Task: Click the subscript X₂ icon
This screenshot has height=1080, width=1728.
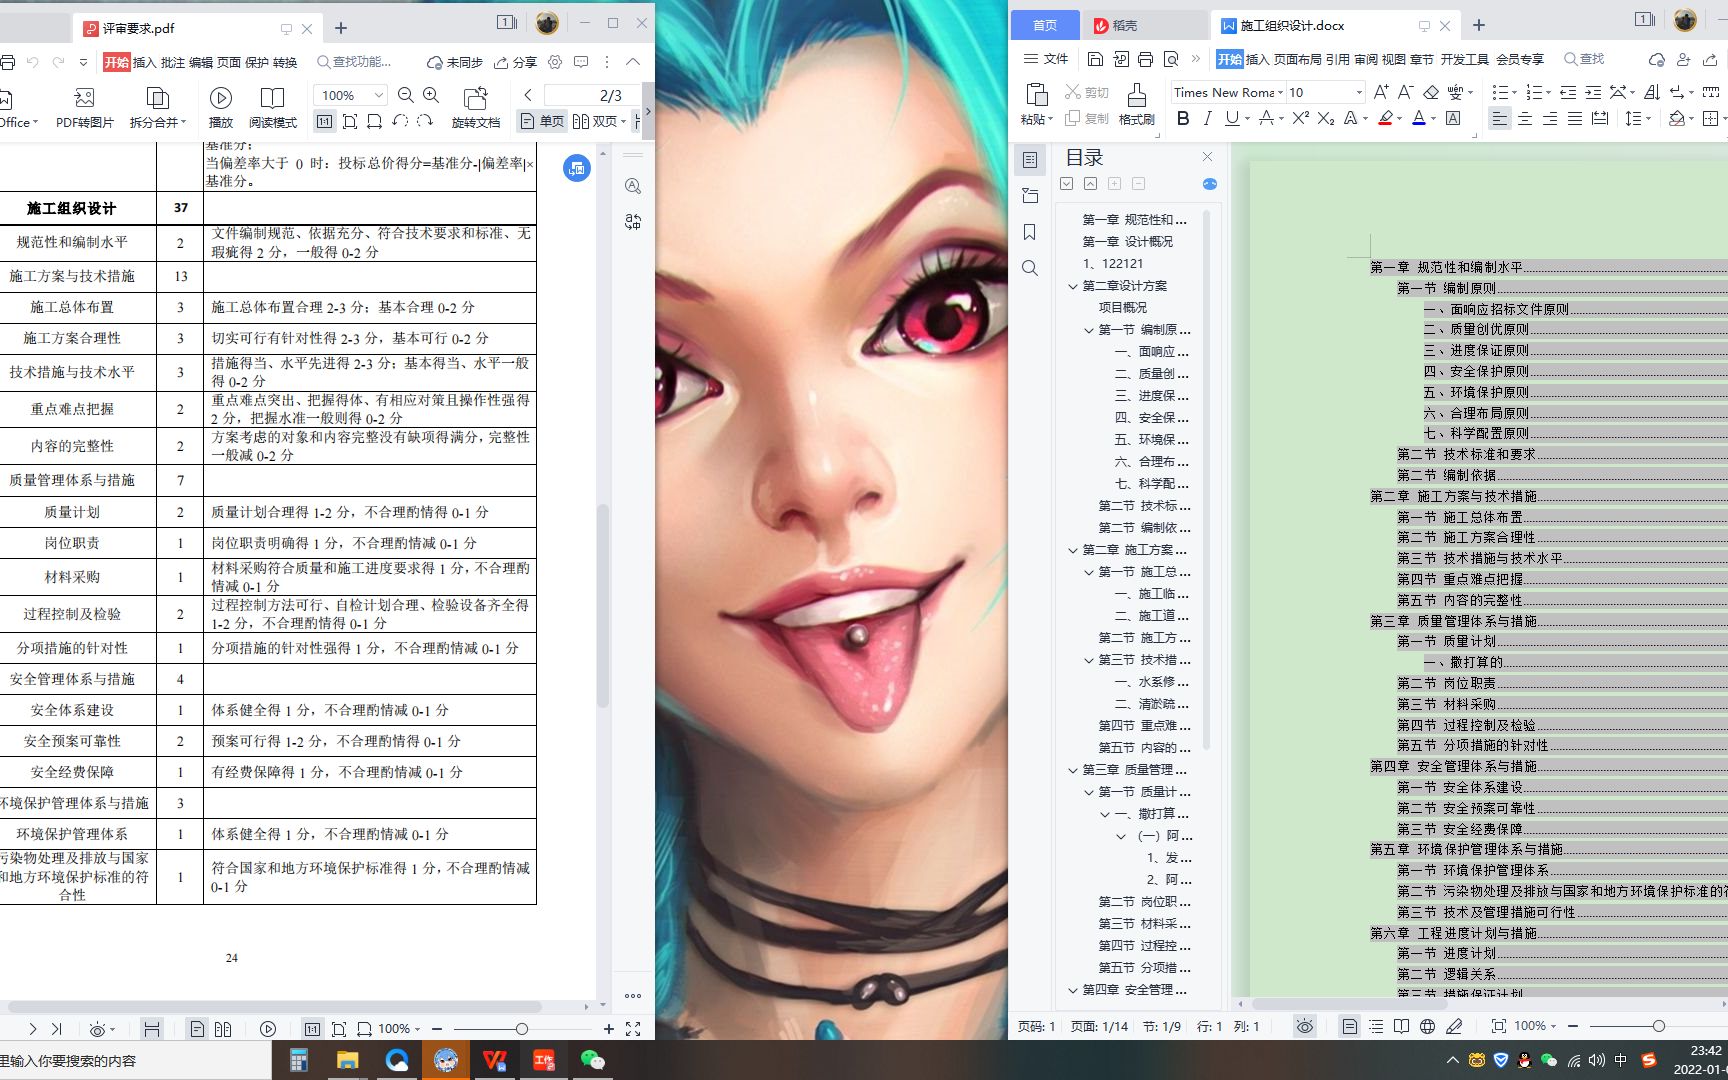Action: pyautogui.click(x=1325, y=118)
